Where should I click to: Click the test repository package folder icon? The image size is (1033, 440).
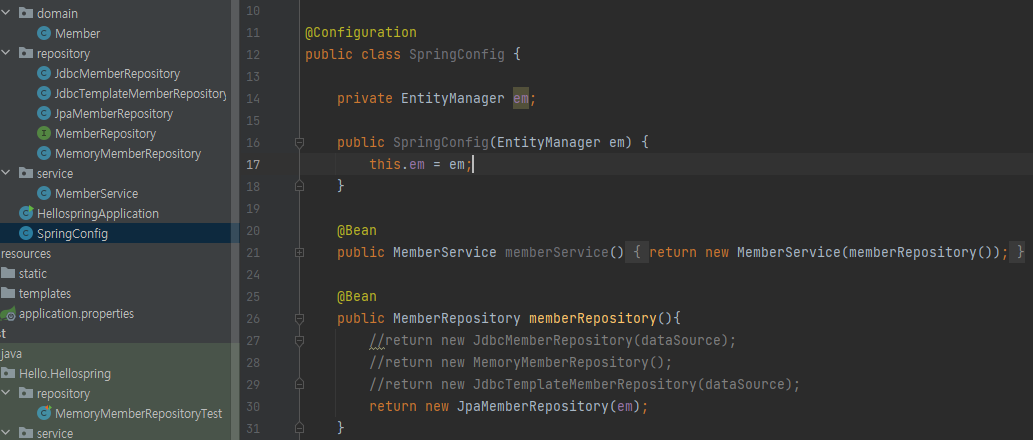coord(26,393)
